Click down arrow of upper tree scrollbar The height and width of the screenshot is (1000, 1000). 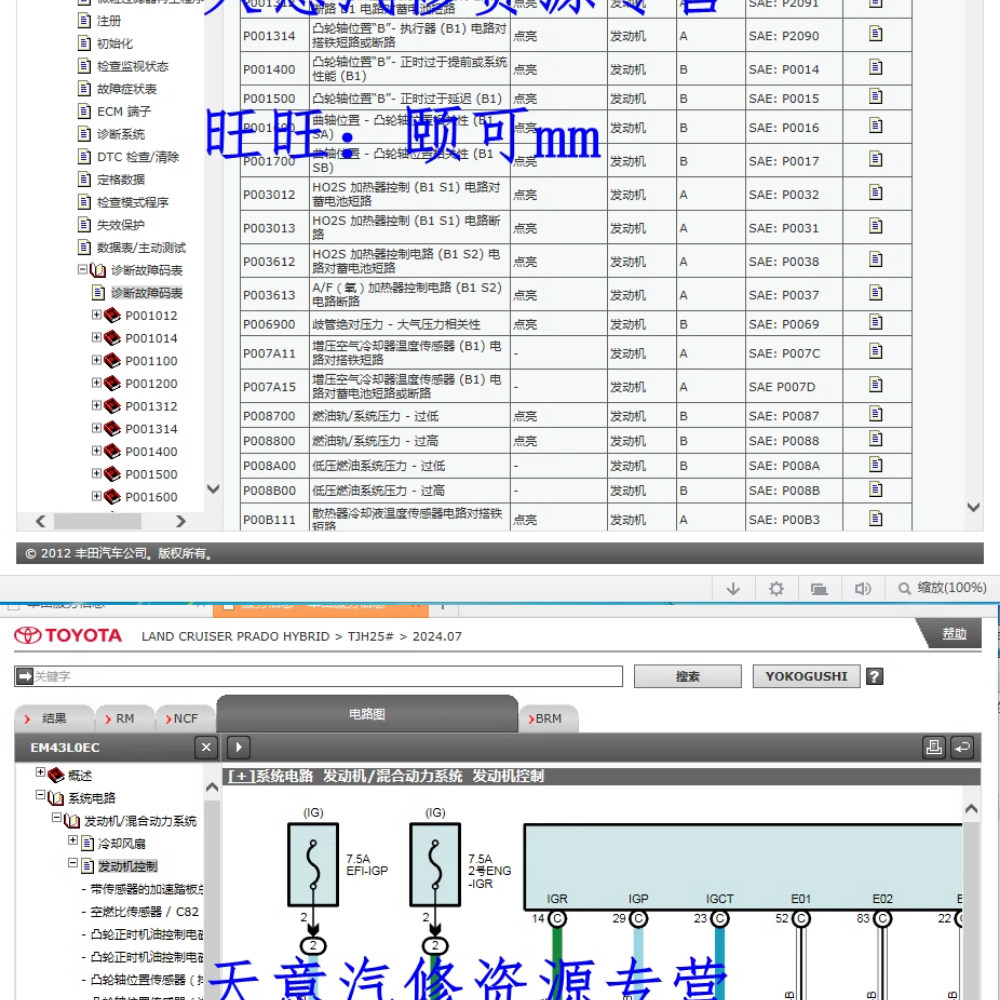coord(214,489)
